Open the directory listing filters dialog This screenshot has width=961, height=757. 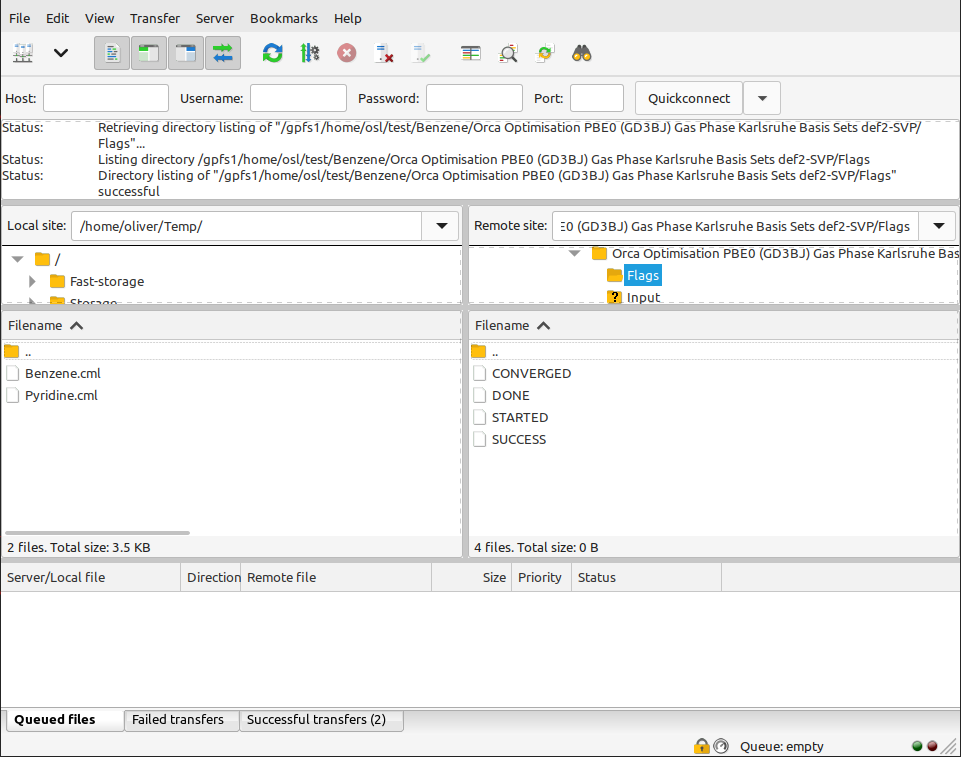pos(471,53)
